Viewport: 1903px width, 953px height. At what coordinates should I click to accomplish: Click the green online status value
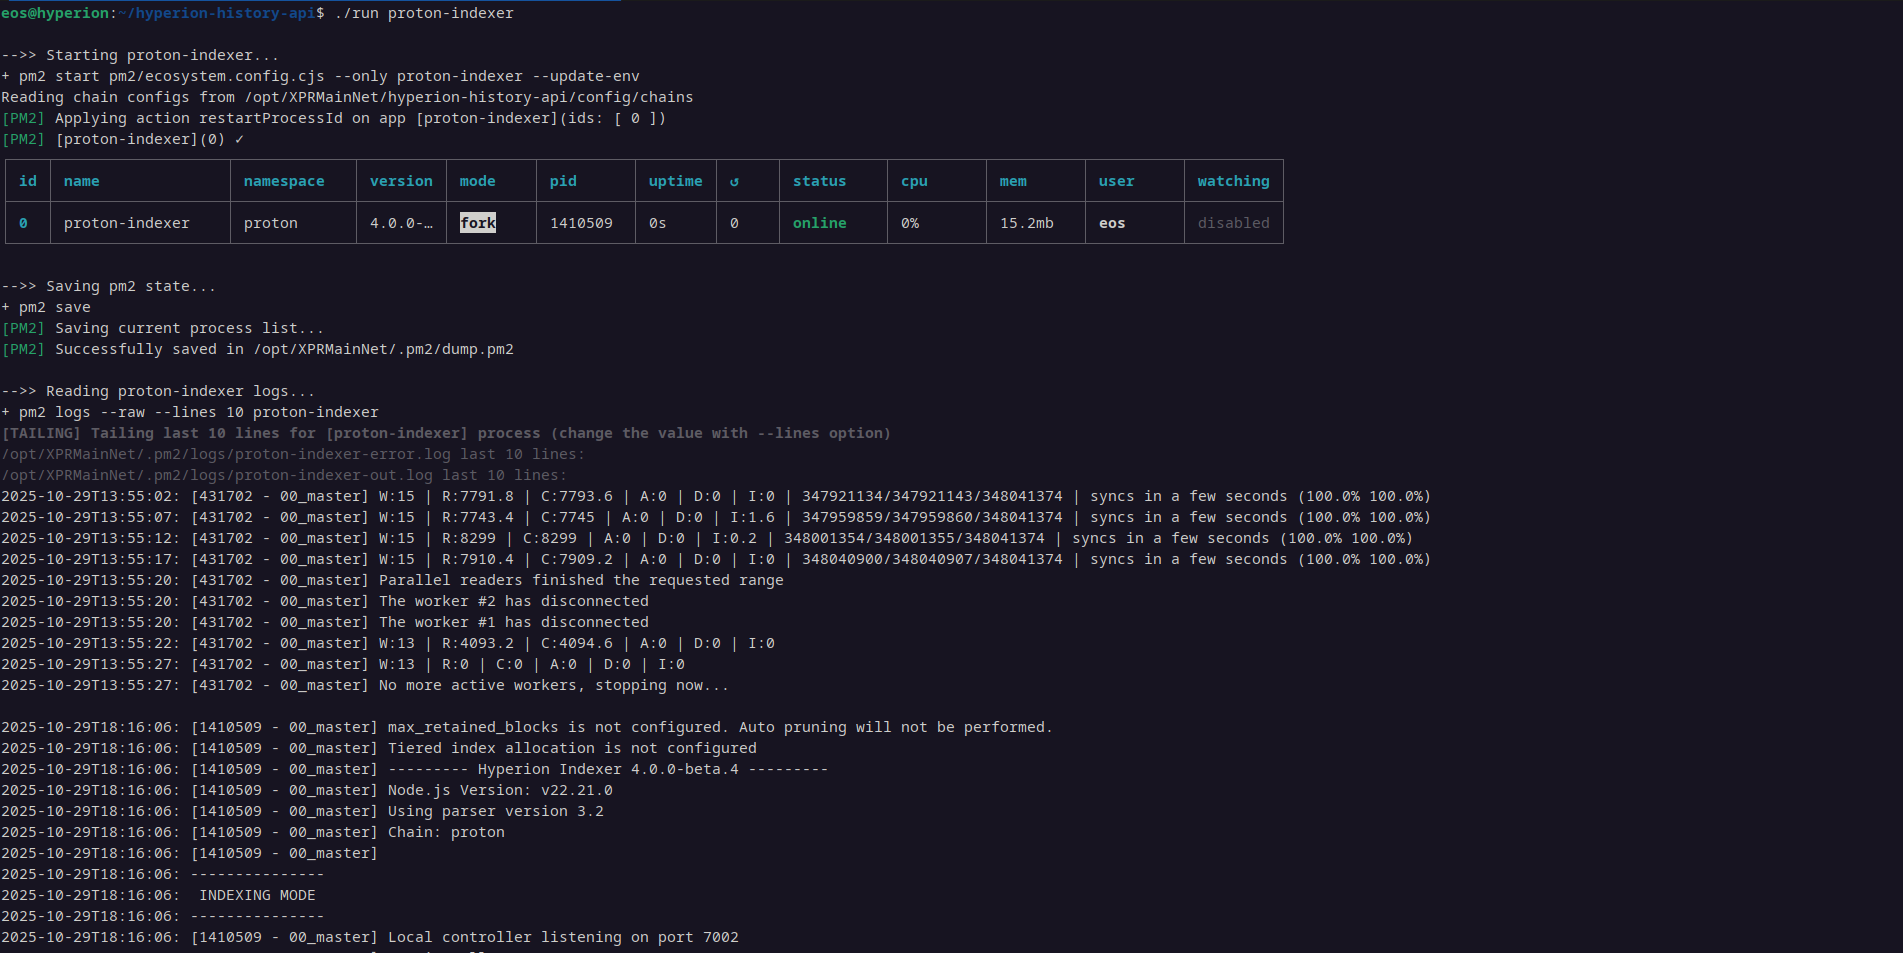pos(819,223)
